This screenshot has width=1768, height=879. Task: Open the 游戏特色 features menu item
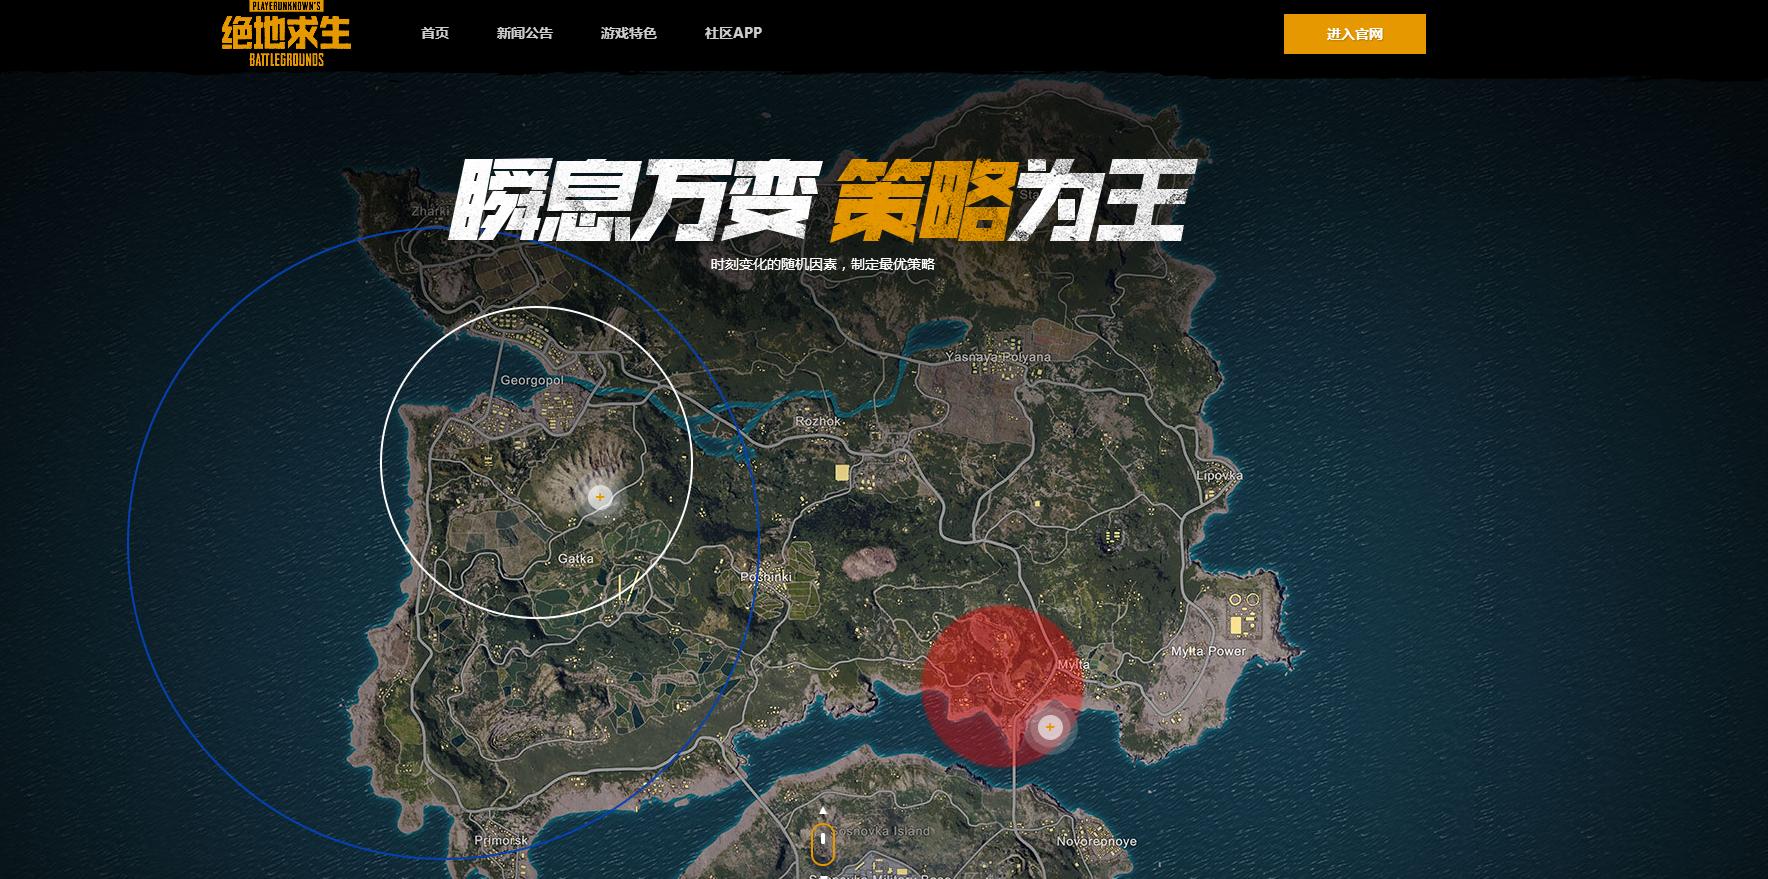pyautogui.click(x=629, y=33)
